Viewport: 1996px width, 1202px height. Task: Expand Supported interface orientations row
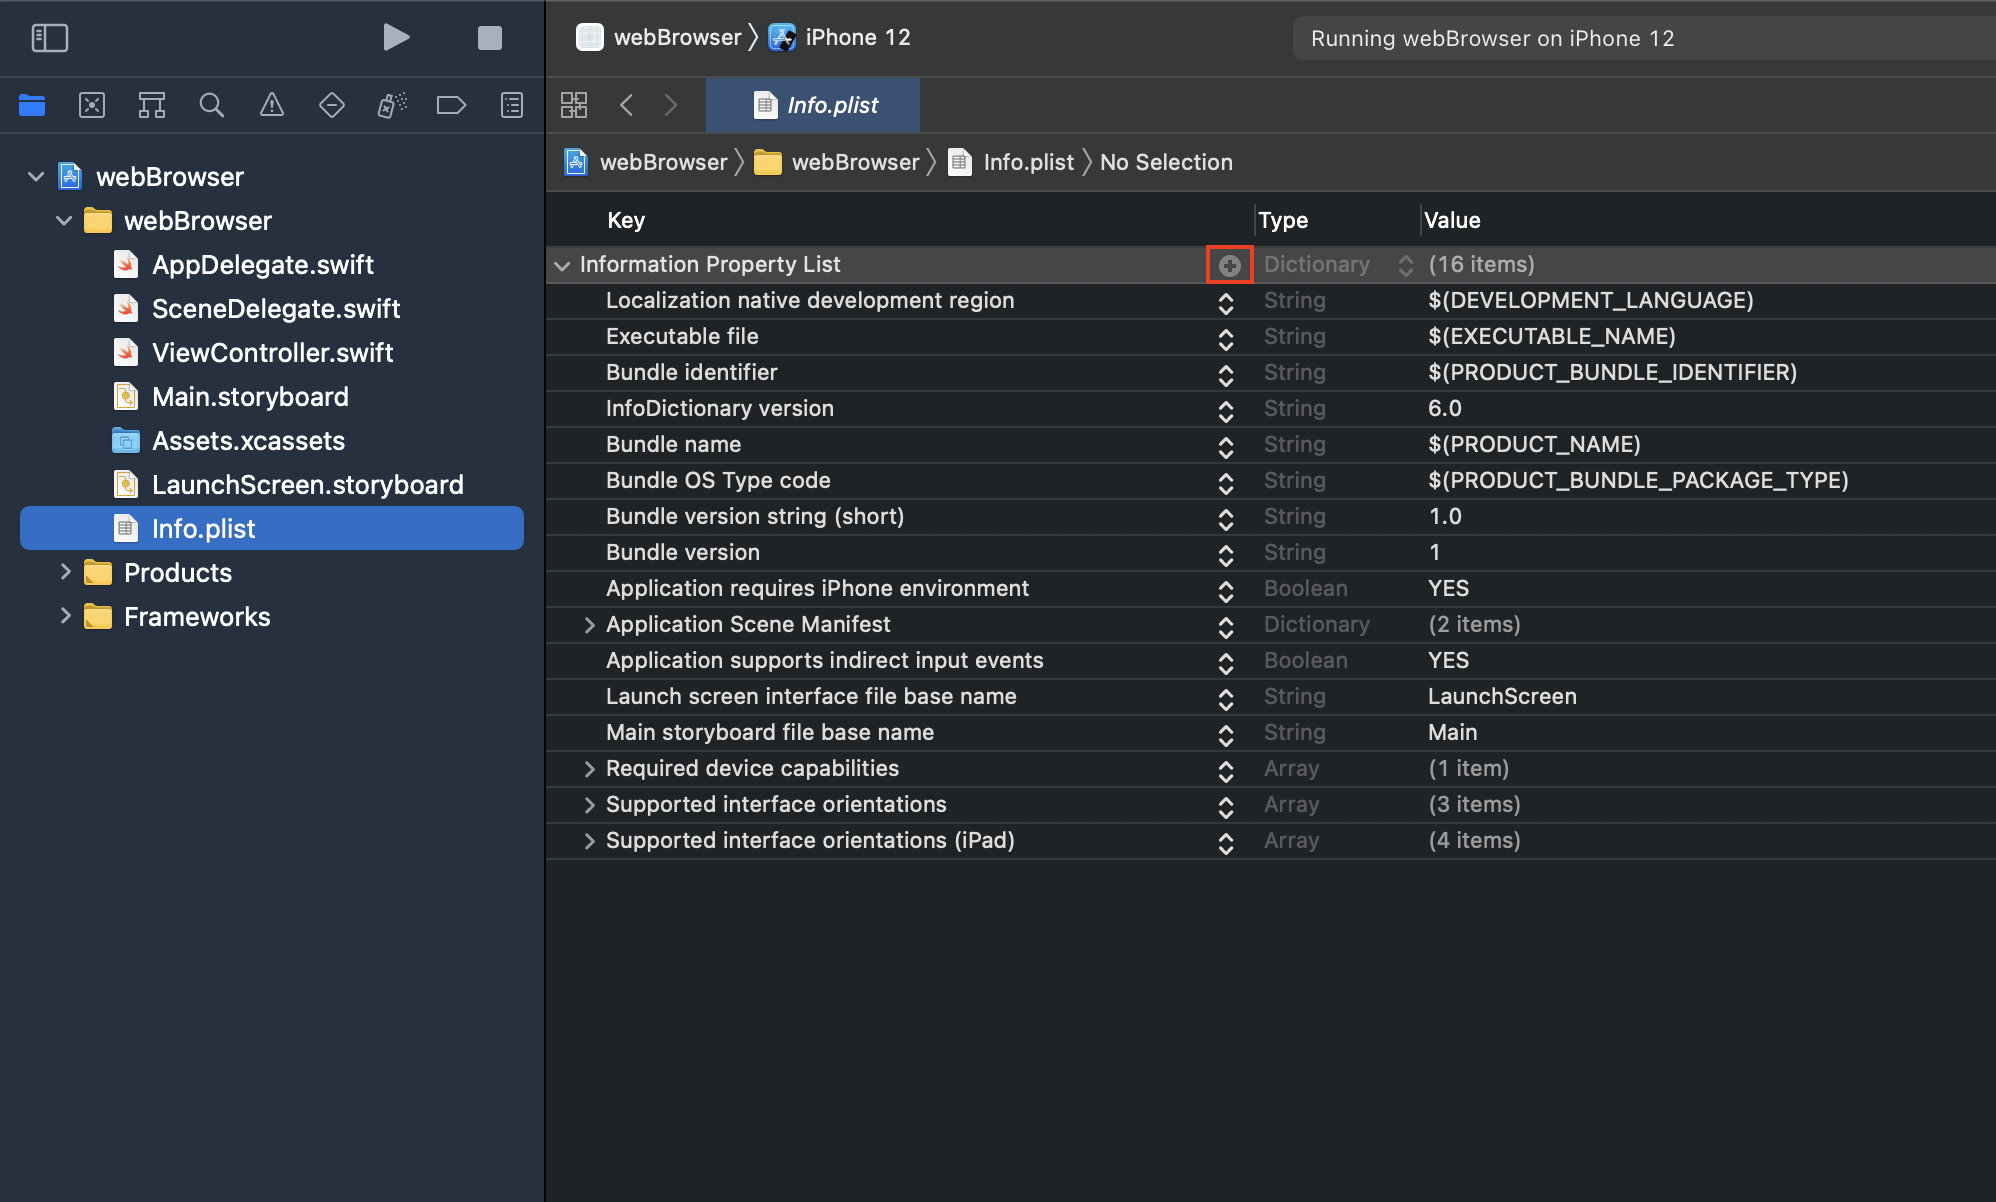(x=589, y=805)
